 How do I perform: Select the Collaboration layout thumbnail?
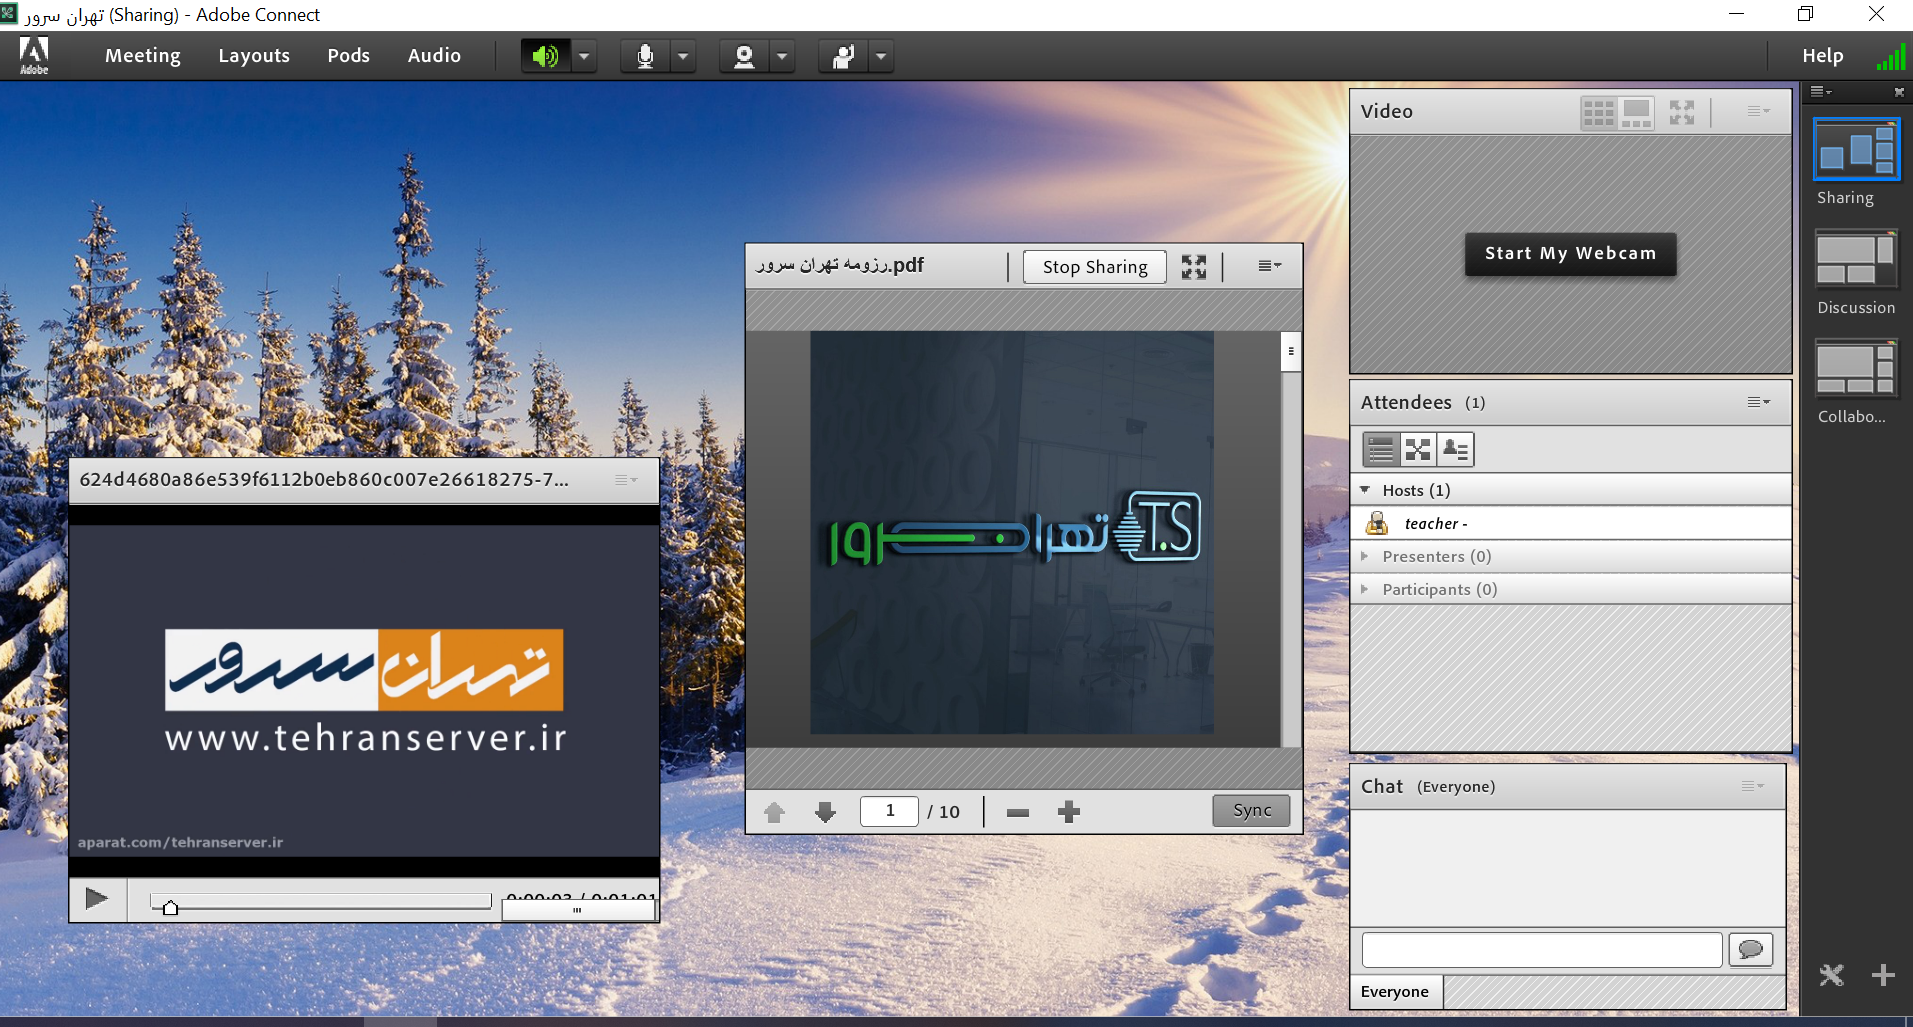pyautogui.click(x=1856, y=369)
